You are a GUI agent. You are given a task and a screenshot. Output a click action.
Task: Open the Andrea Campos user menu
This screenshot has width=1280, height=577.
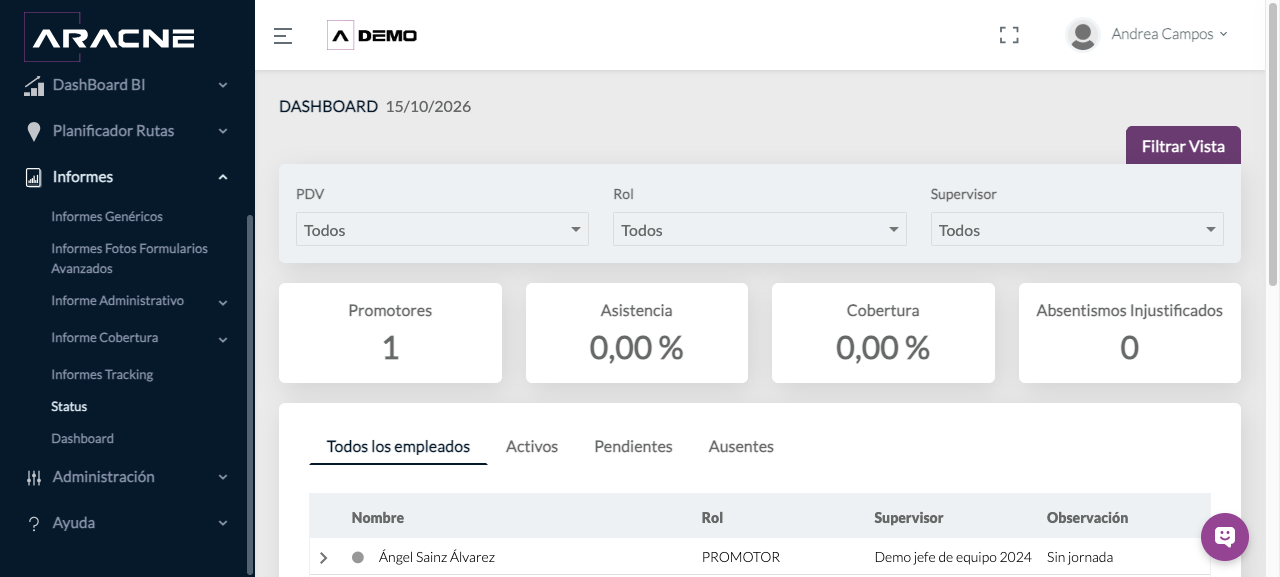click(x=1169, y=34)
